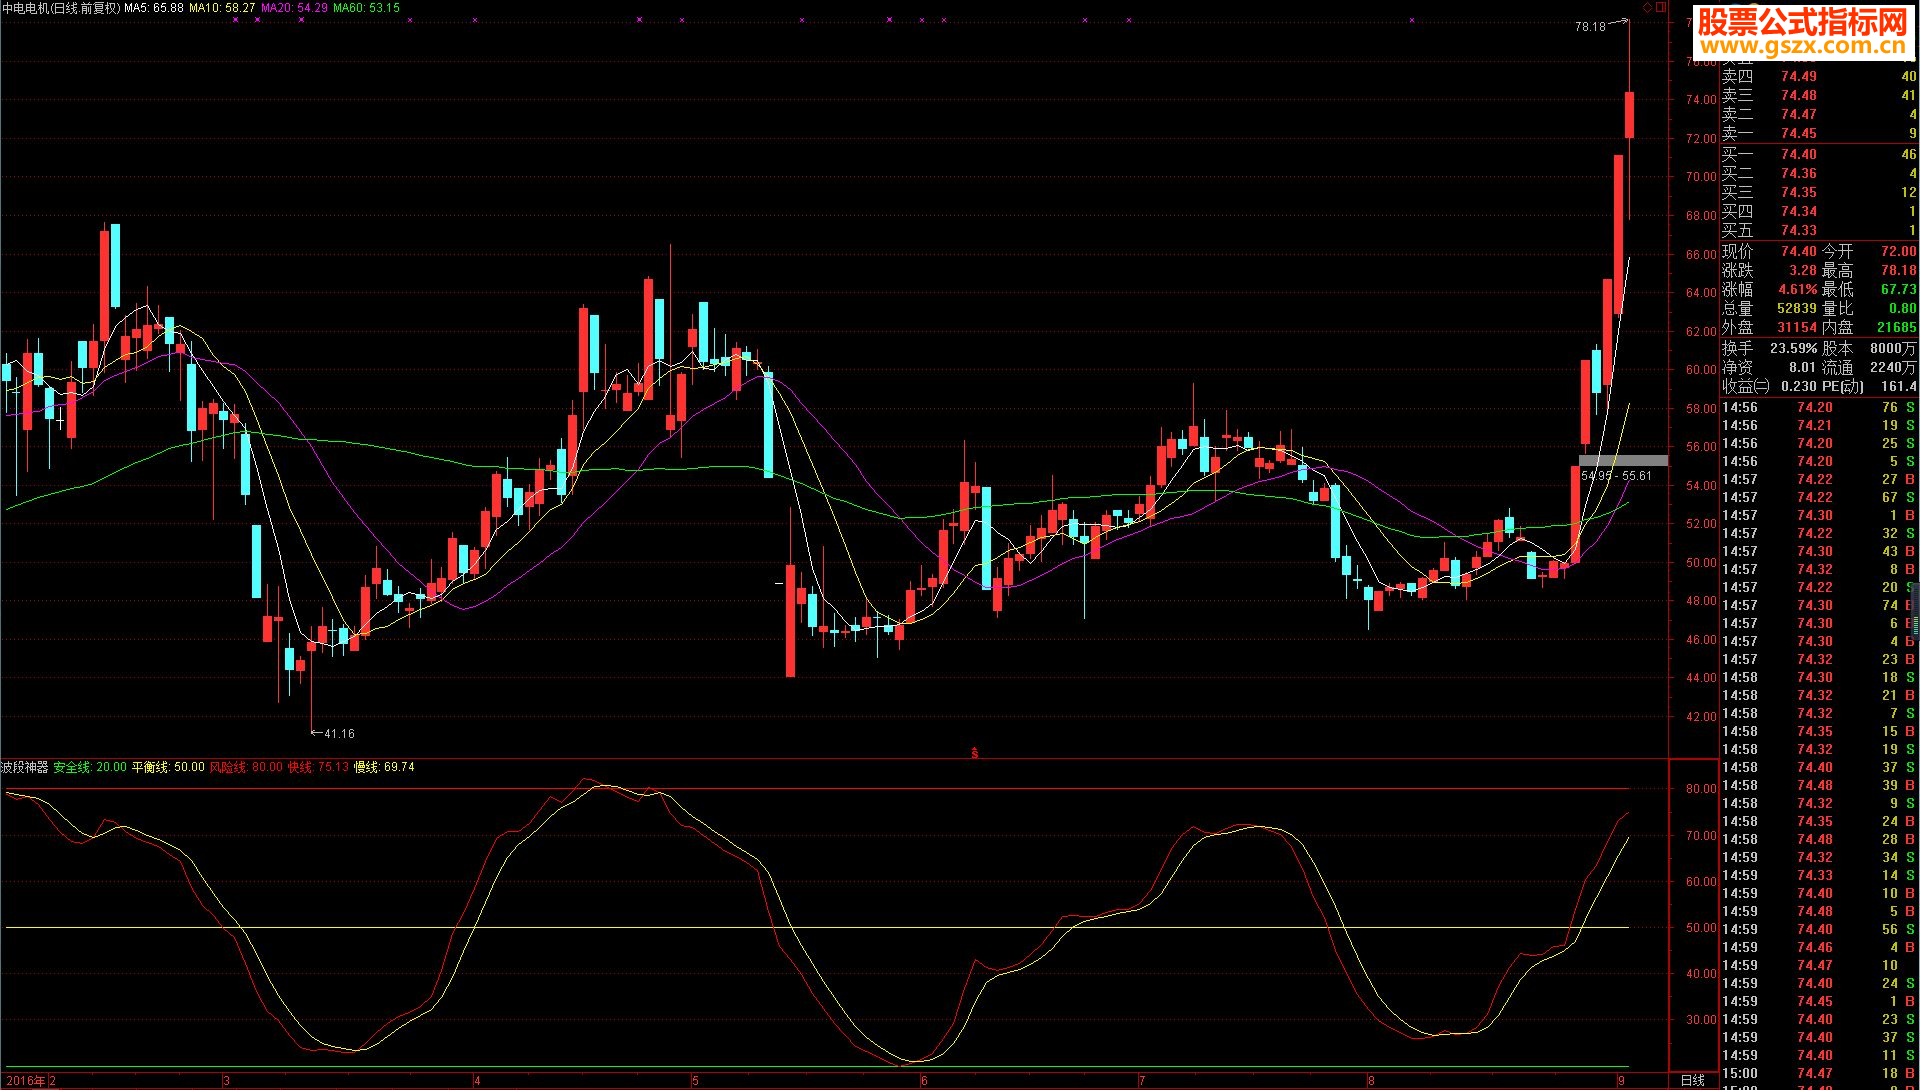
Task: Click the 最高 value 78.18 in the quote panel
Action: [x=1898, y=270]
